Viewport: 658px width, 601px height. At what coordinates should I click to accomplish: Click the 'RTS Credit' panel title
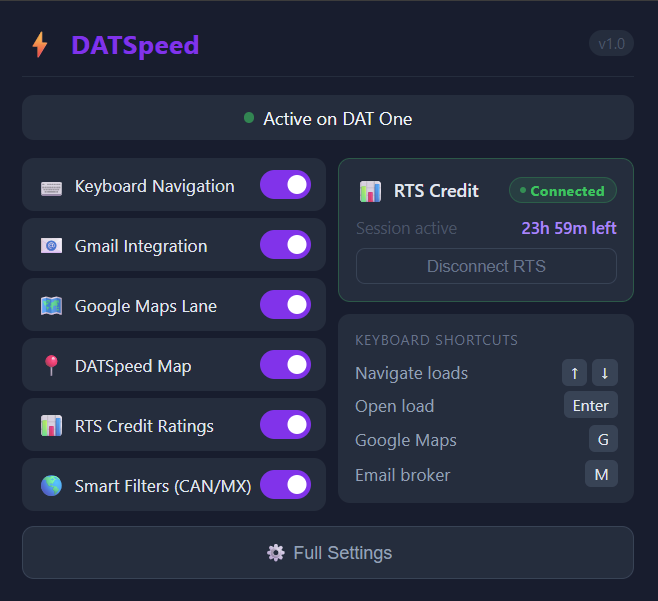436,191
